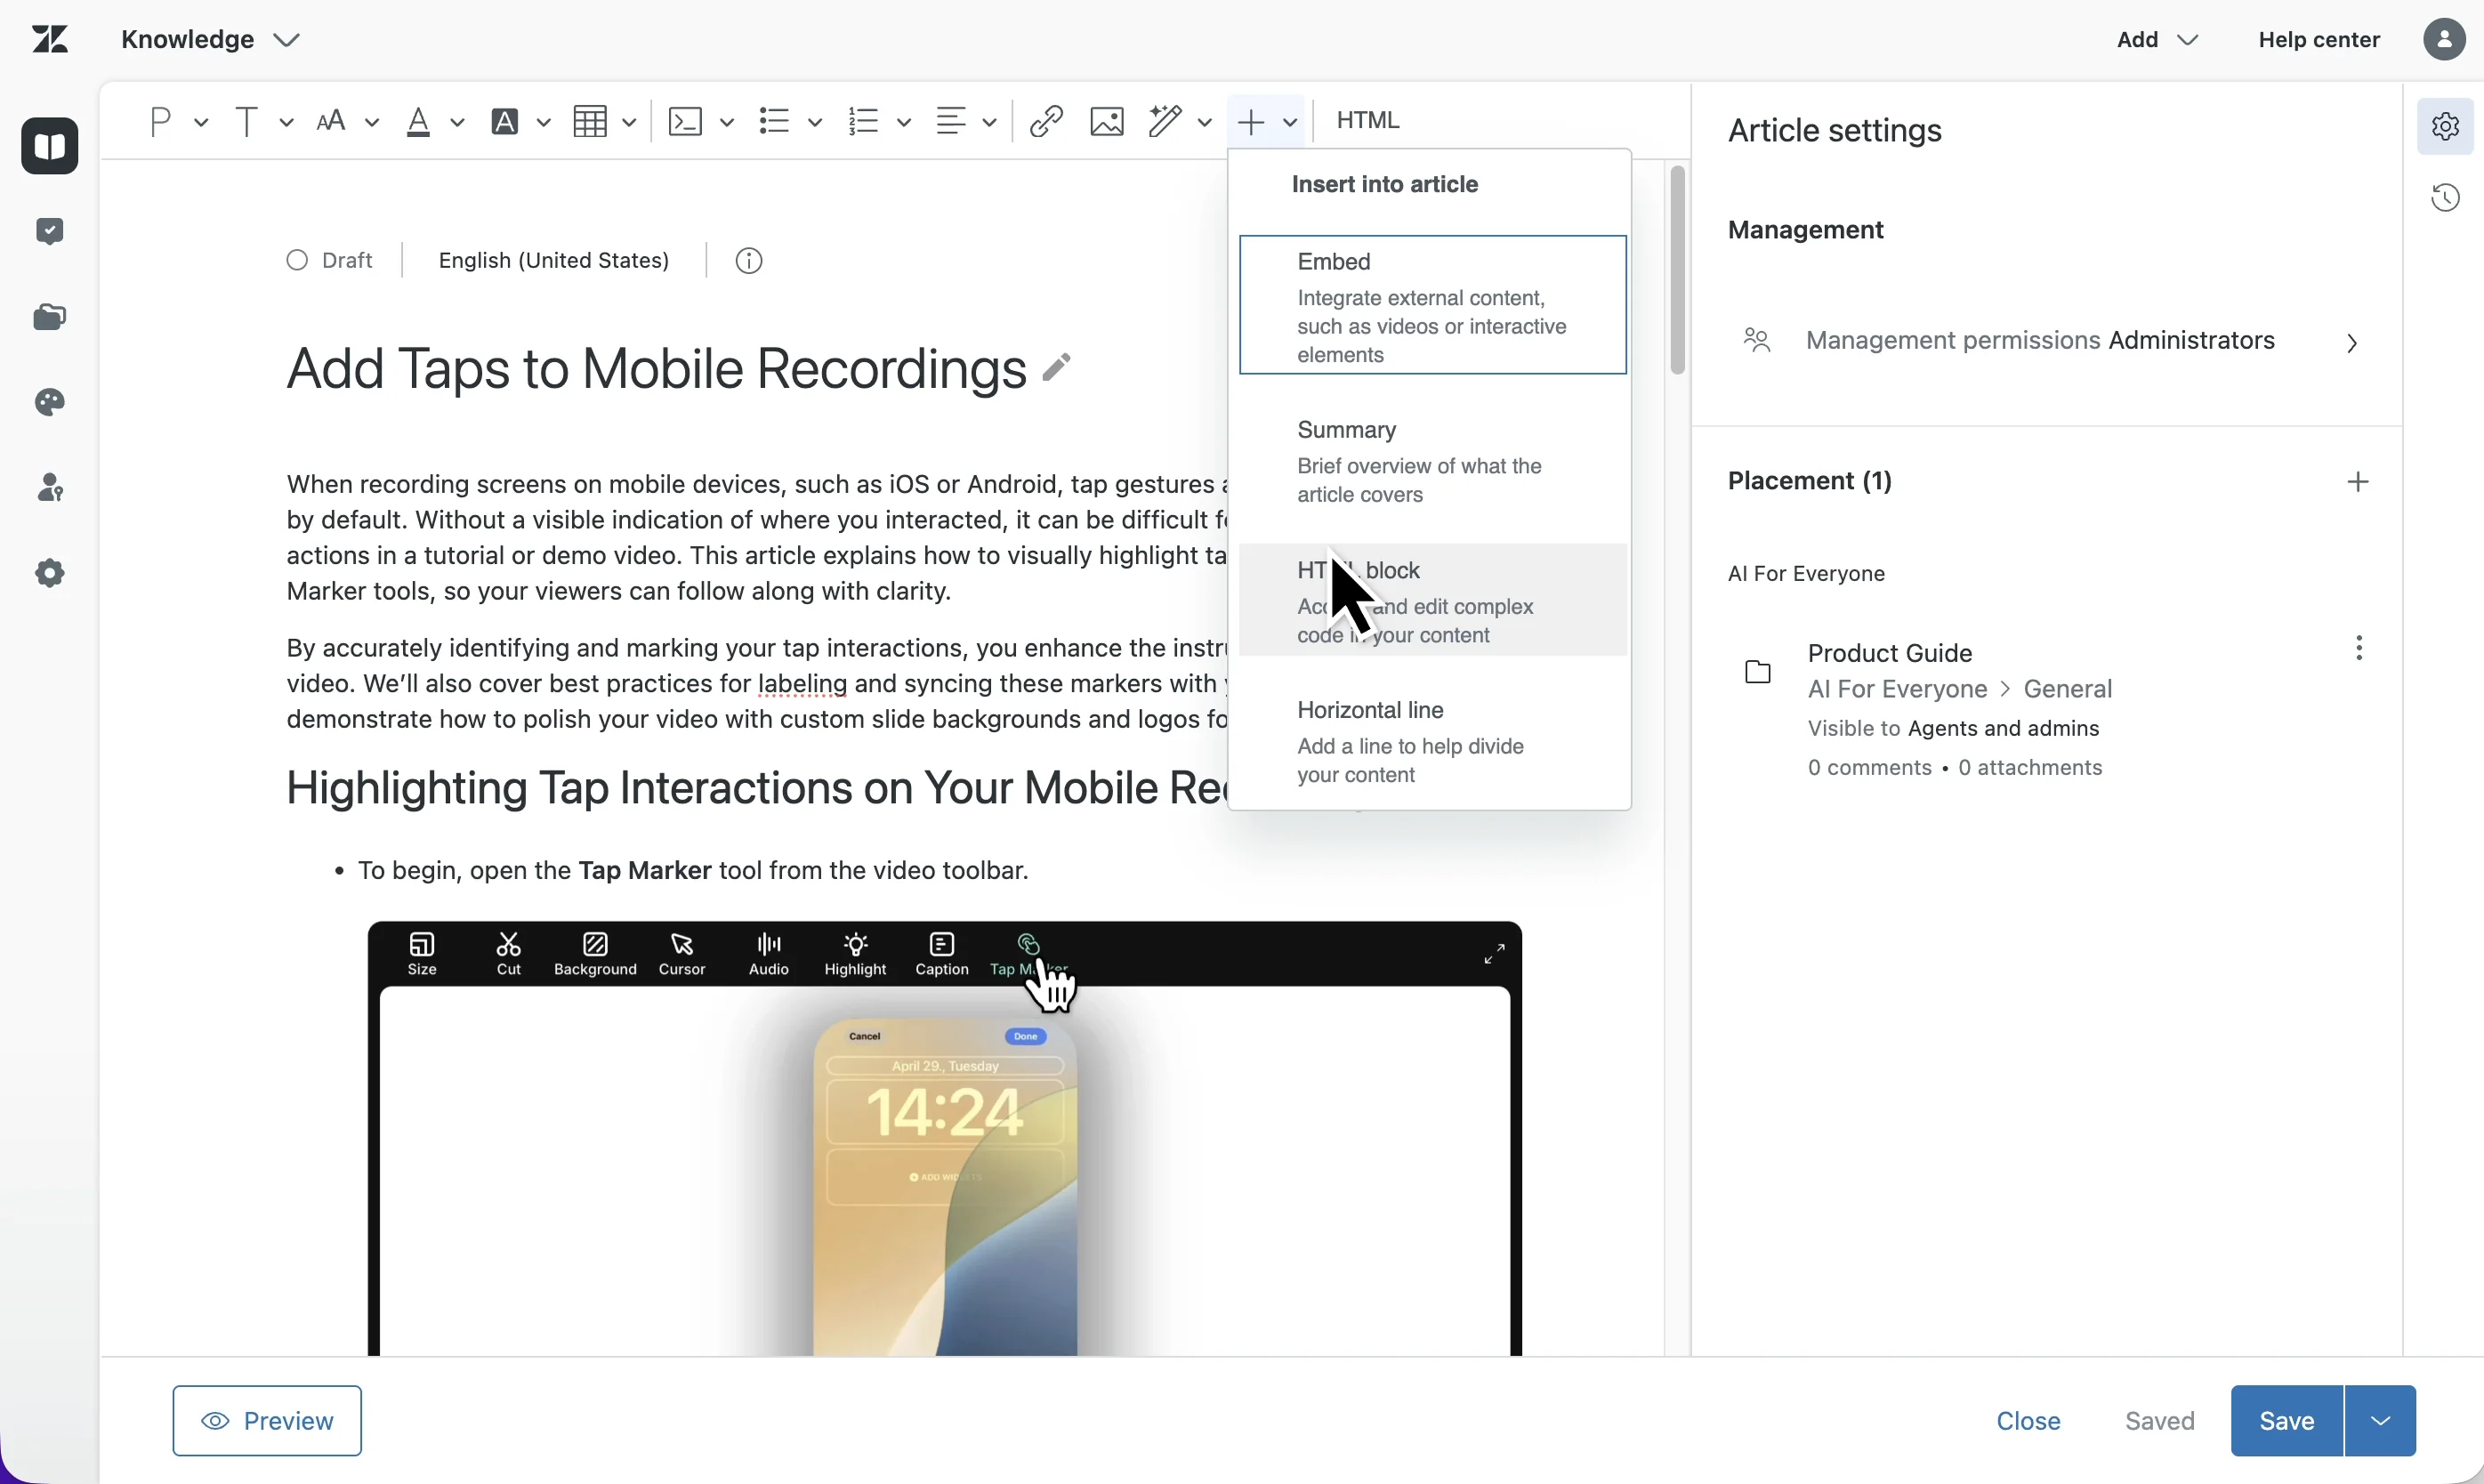Viewport: 2484px width, 1484px height.
Task: Select Summary from Insert menu
Action: click(1433, 461)
